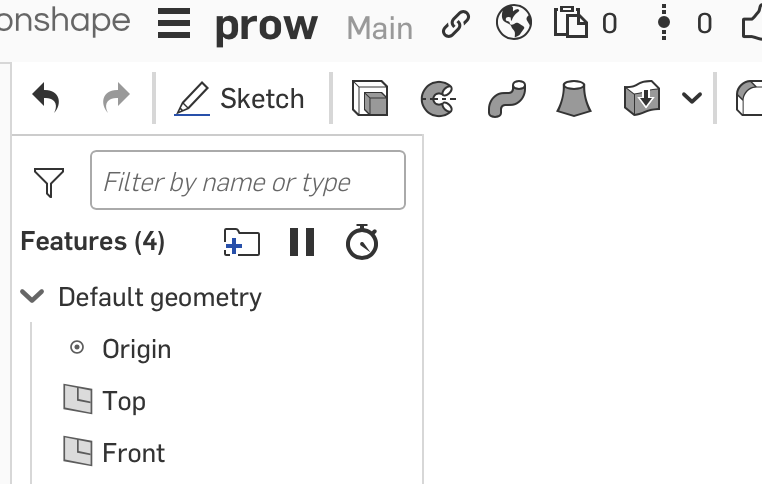Click the Redo arrow
The image size is (762, 484).
click(116, 98)
